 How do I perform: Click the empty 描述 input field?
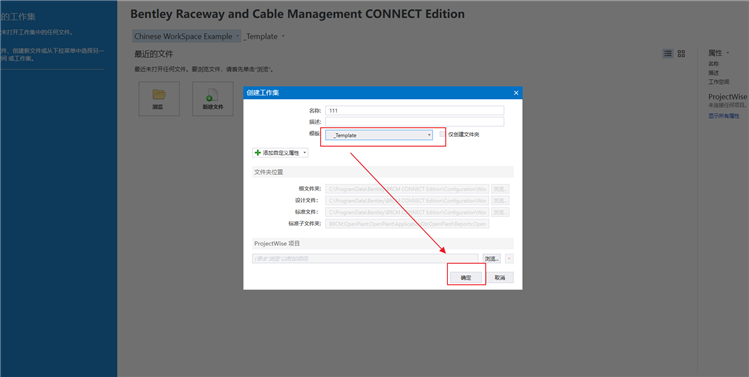415,122
